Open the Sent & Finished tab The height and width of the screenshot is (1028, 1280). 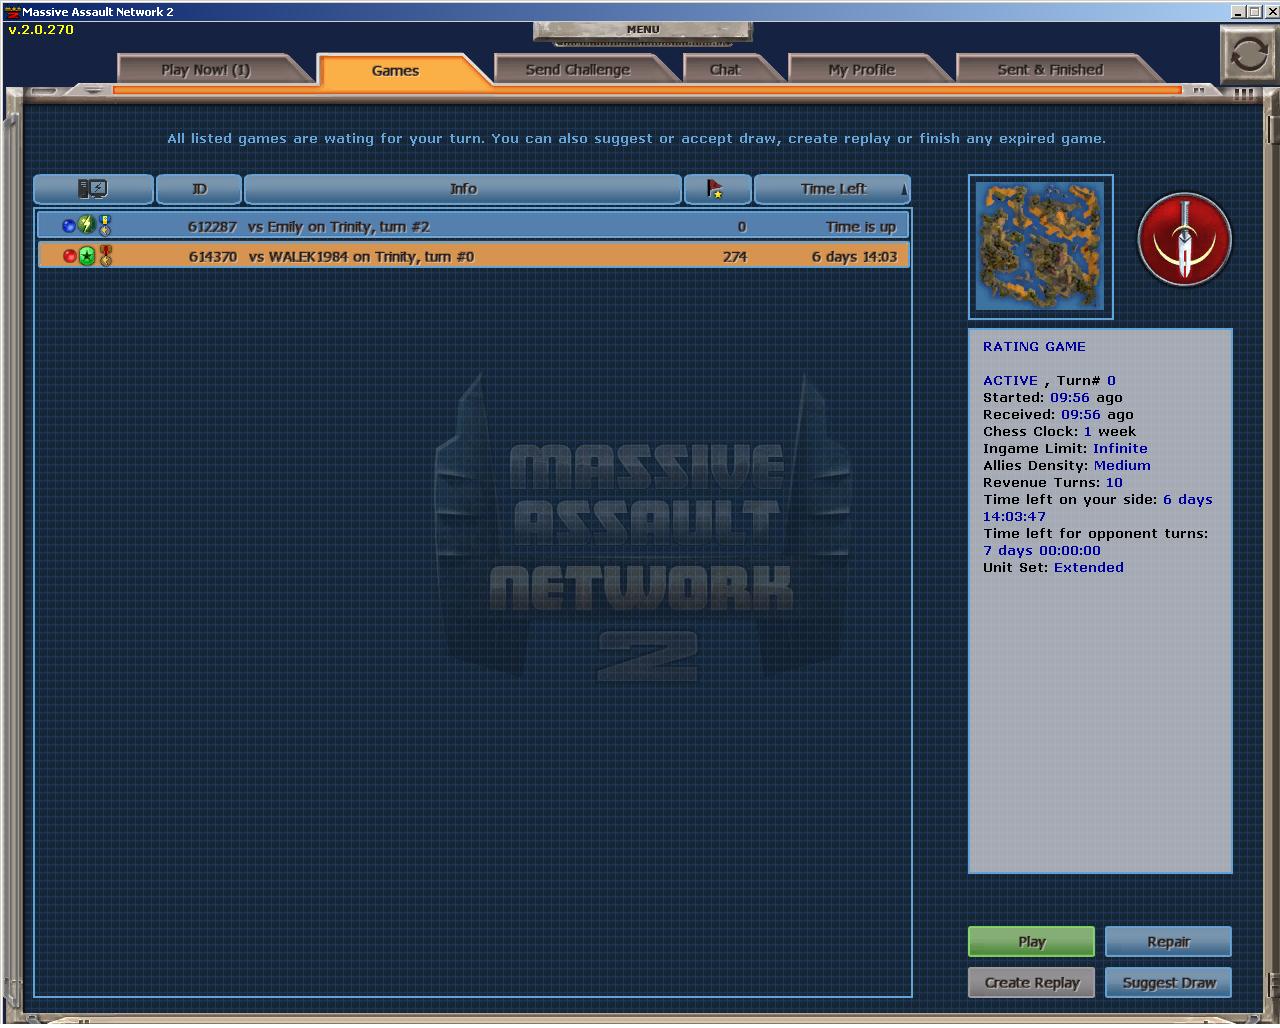[1050, 70]
